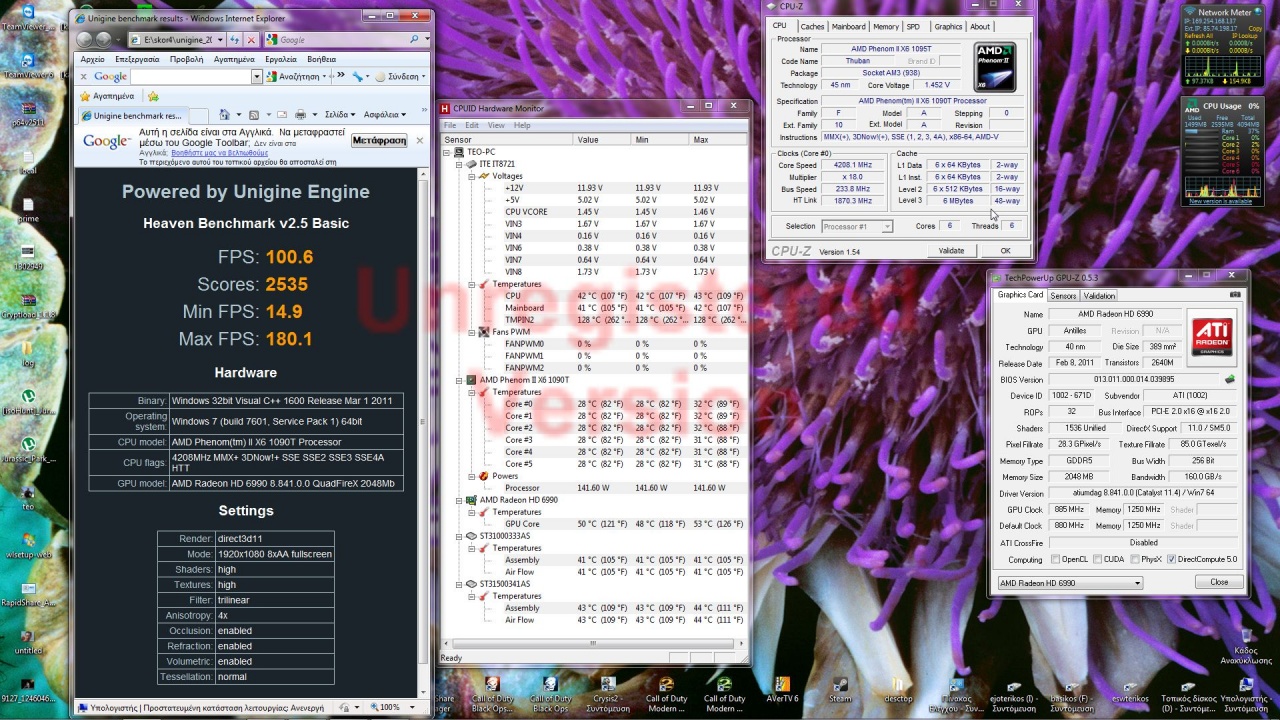Click the Add to Favorites Bar icon
The width and height of the screenshot is (1280, 720).
pos(153,96)
